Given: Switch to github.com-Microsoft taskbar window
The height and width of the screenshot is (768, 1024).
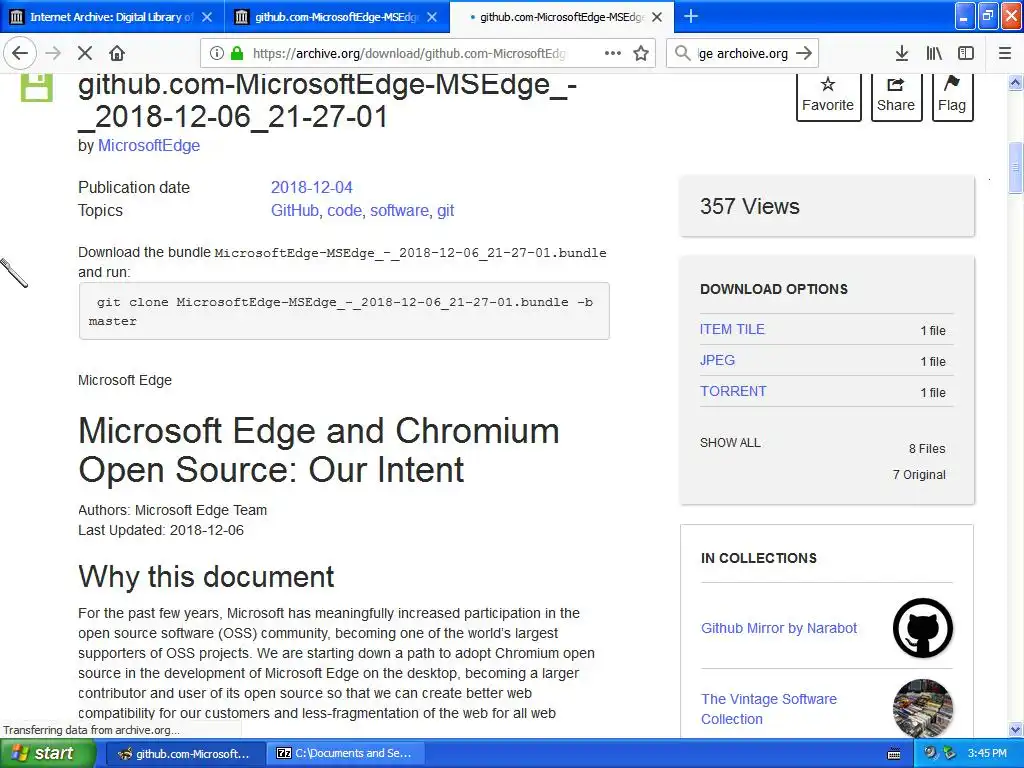Looking at the screenshot, I should coord(184,754).
